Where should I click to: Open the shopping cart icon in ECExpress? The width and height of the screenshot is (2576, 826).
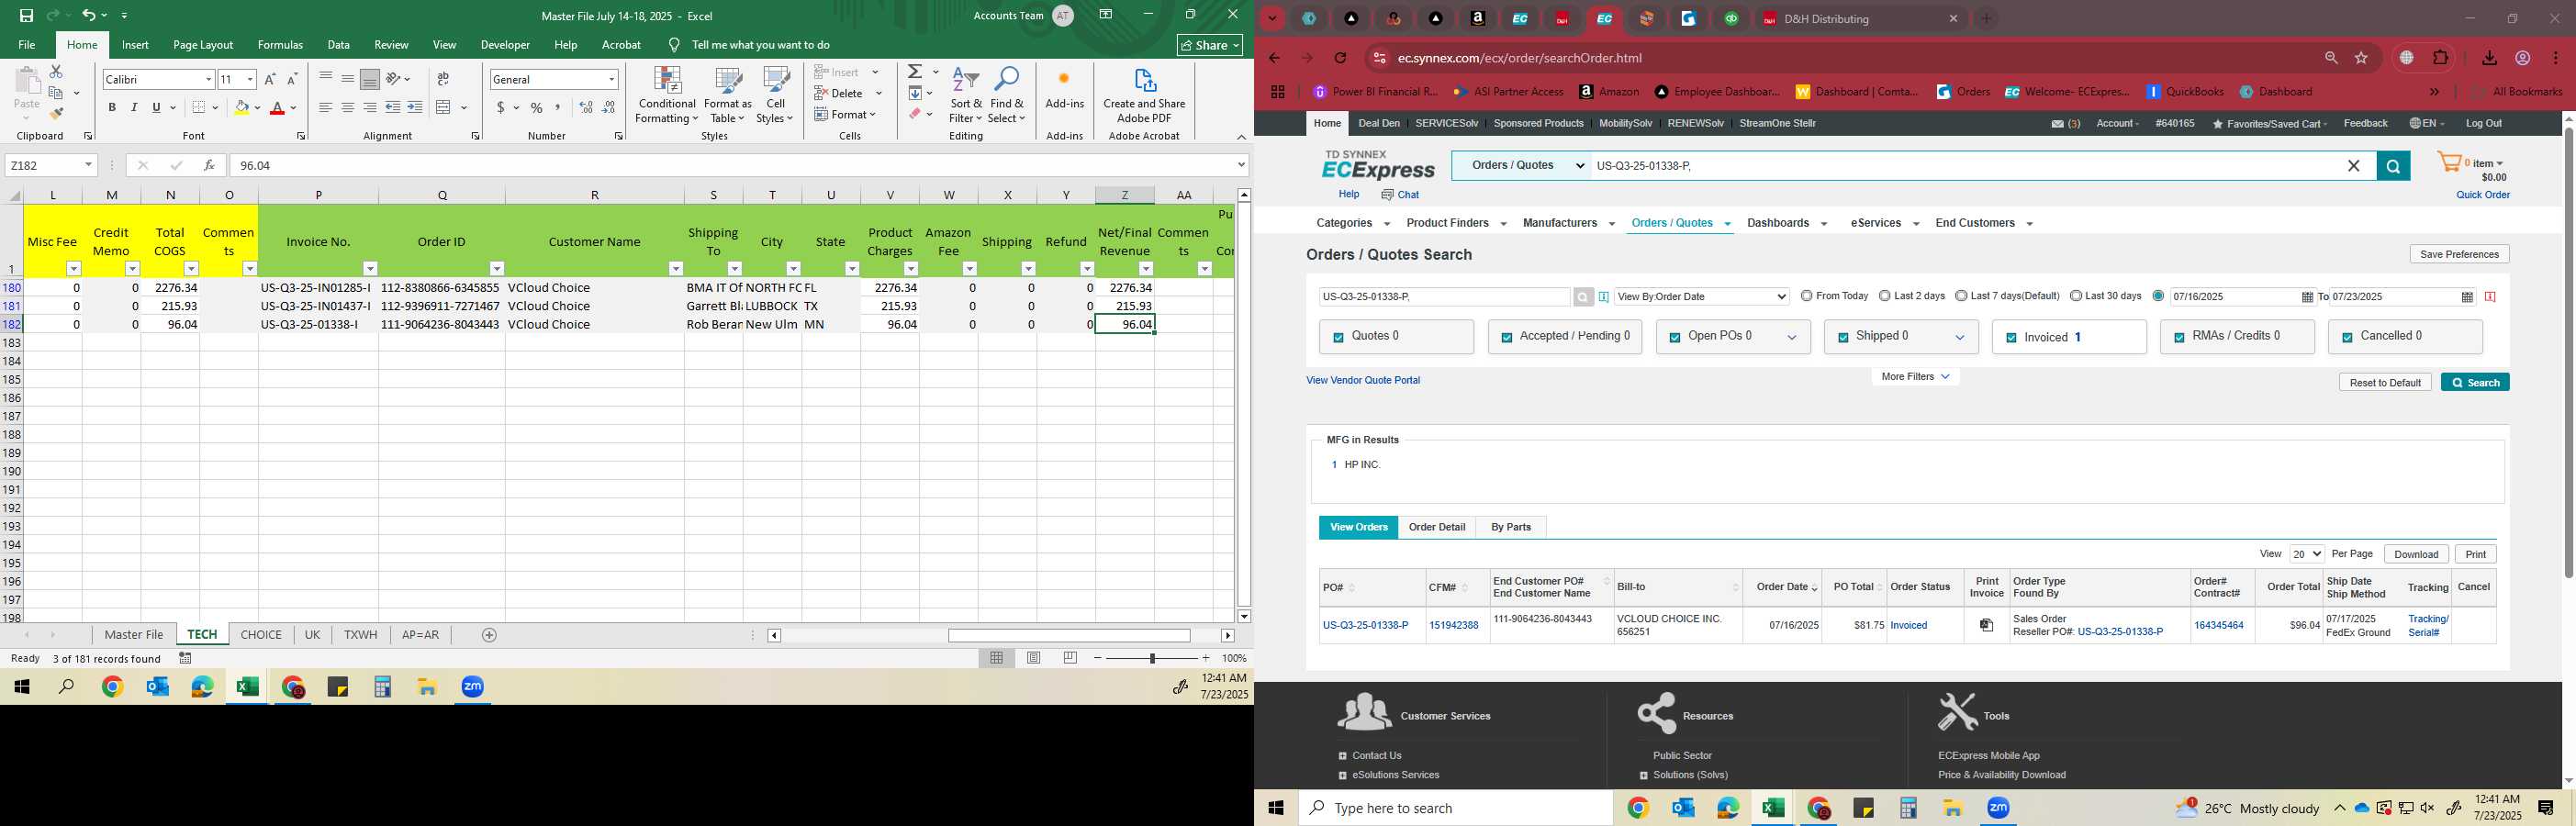coord(2448,162)
